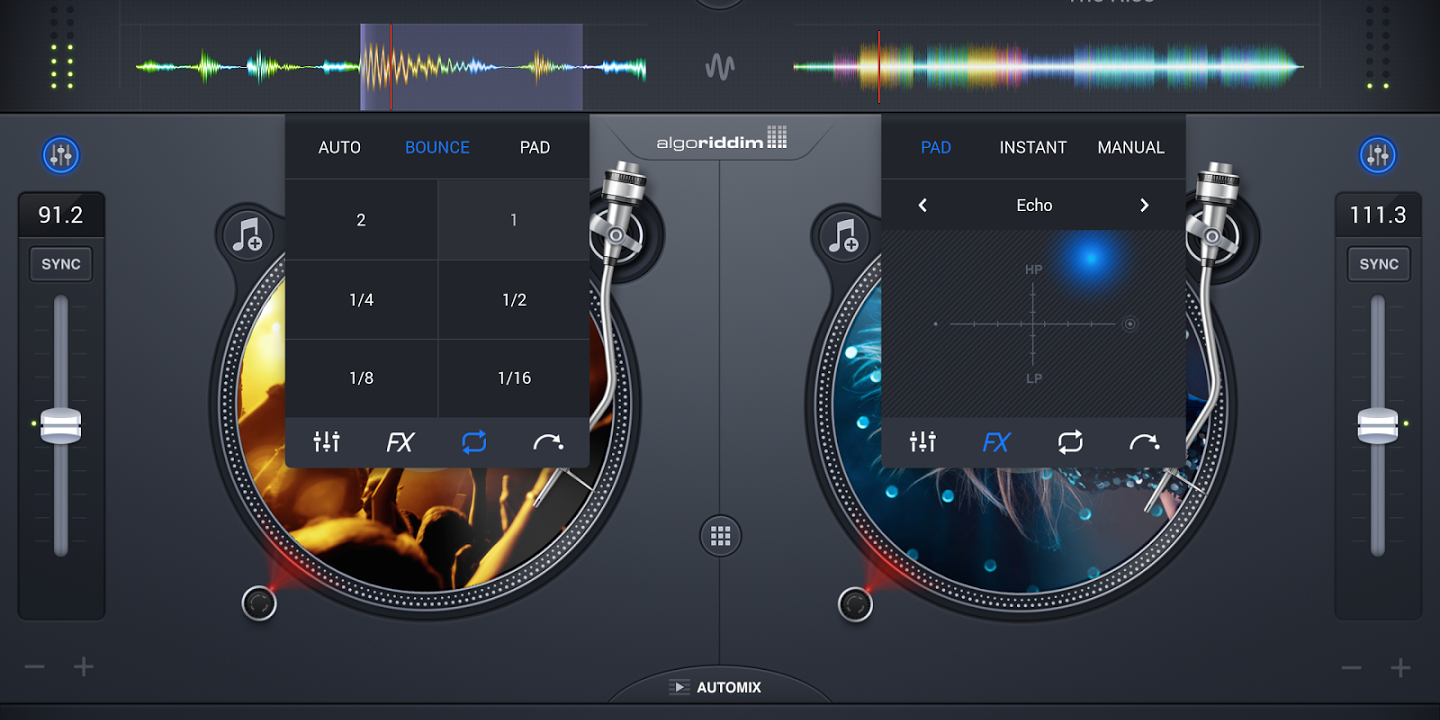Switch to previous effect before Echo
1440x720 pixels.
click(922, 205)
